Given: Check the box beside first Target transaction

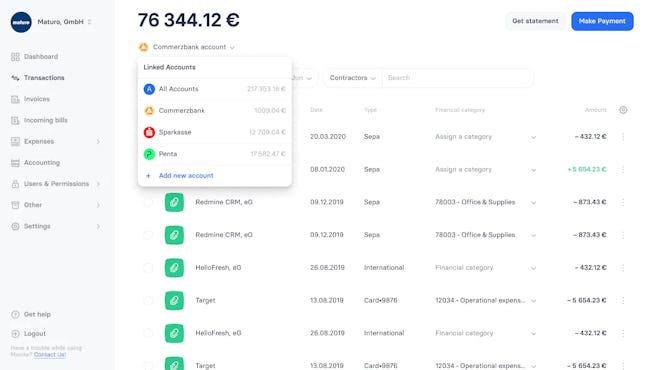Looking at the screenshot, I should pos(148,301).
